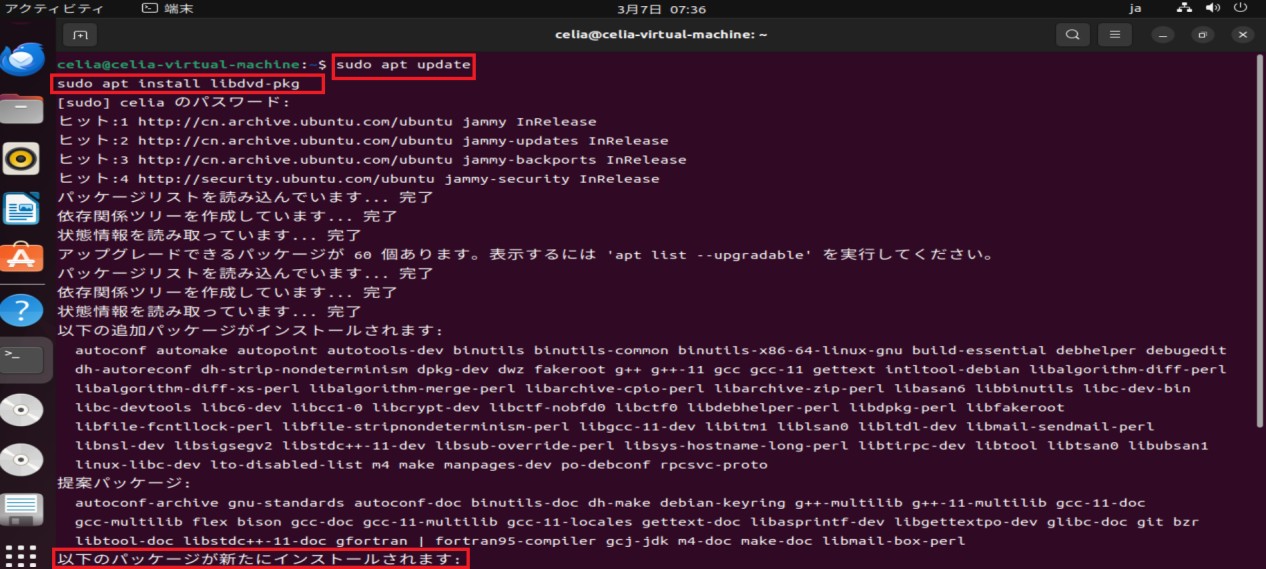Click the 提案パッケージ: heading line

[123, 482]
